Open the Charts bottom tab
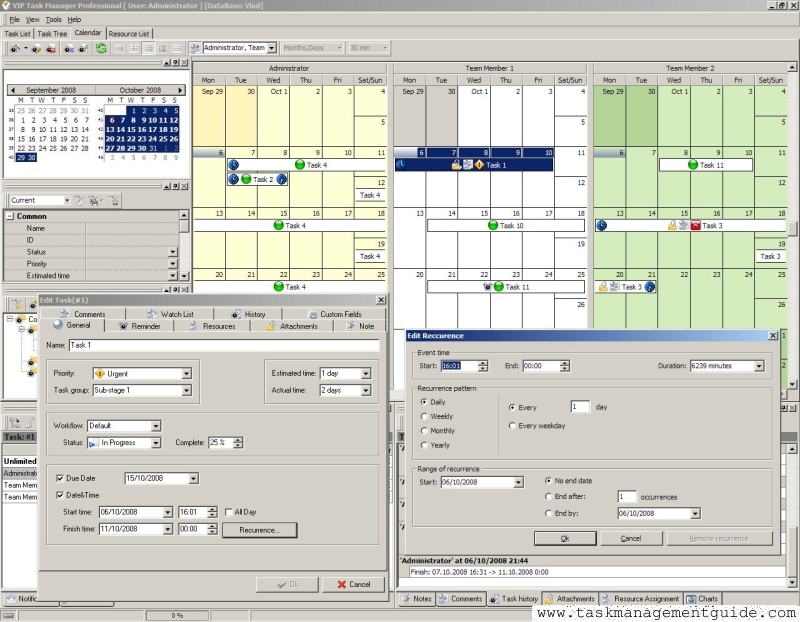This screenshot has width=800, height=622. pyautogui.click(x=703, y=599)
